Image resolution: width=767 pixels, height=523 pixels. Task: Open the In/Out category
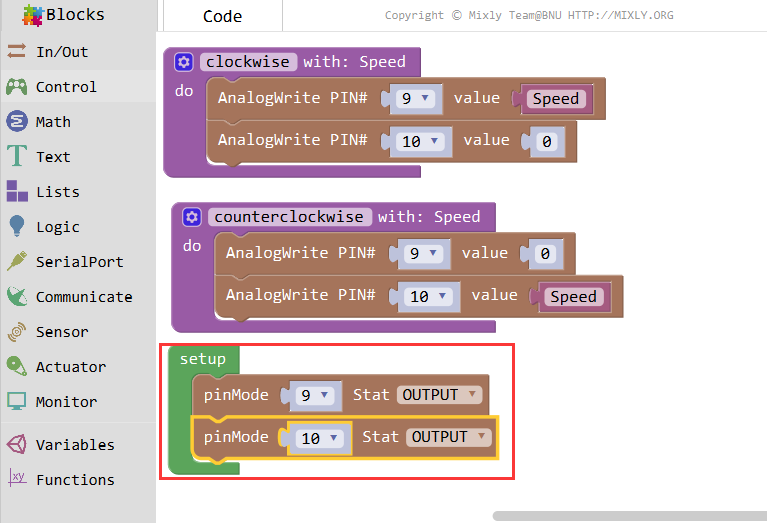(x=78, y=51)
